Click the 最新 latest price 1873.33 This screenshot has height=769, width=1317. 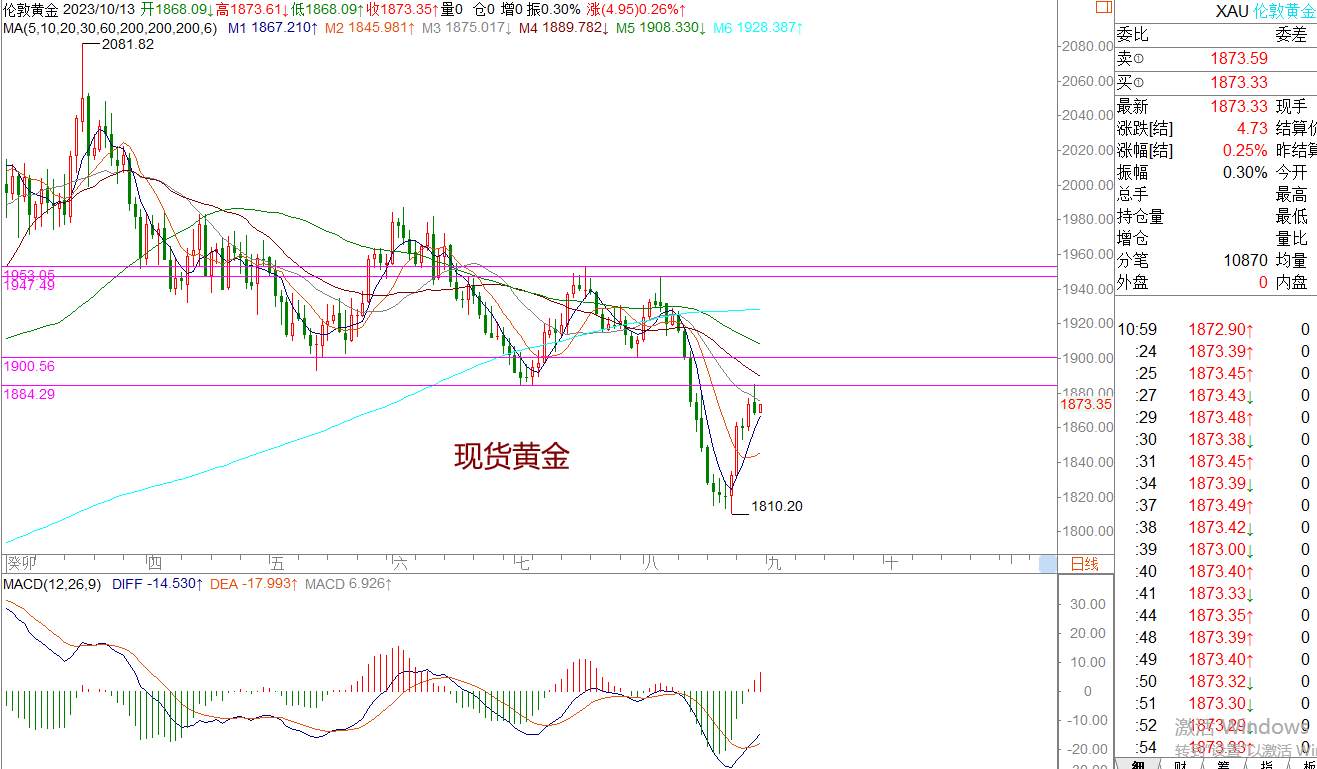tap(1239, 106)
